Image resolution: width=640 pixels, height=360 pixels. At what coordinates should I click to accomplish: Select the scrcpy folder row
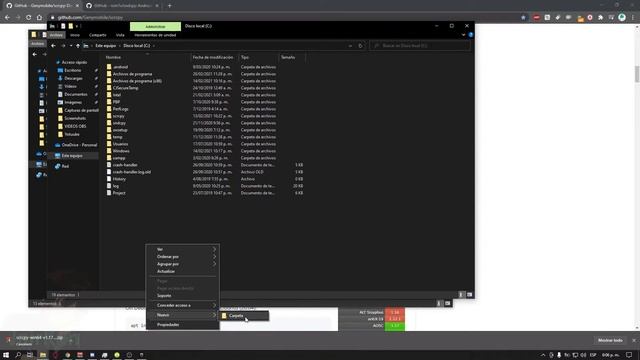[x=118, y=116]
